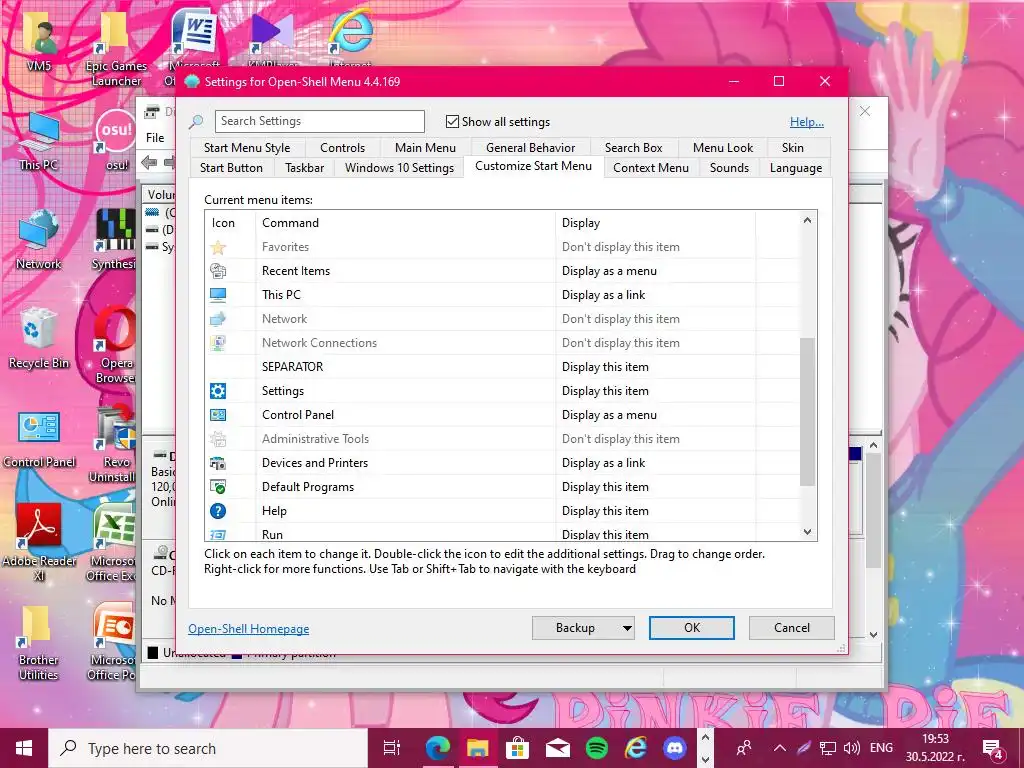This screenshot has height=768, width=1024.
Task: Open the Recycle Bin desktop icon
Action: click(39, 338)
